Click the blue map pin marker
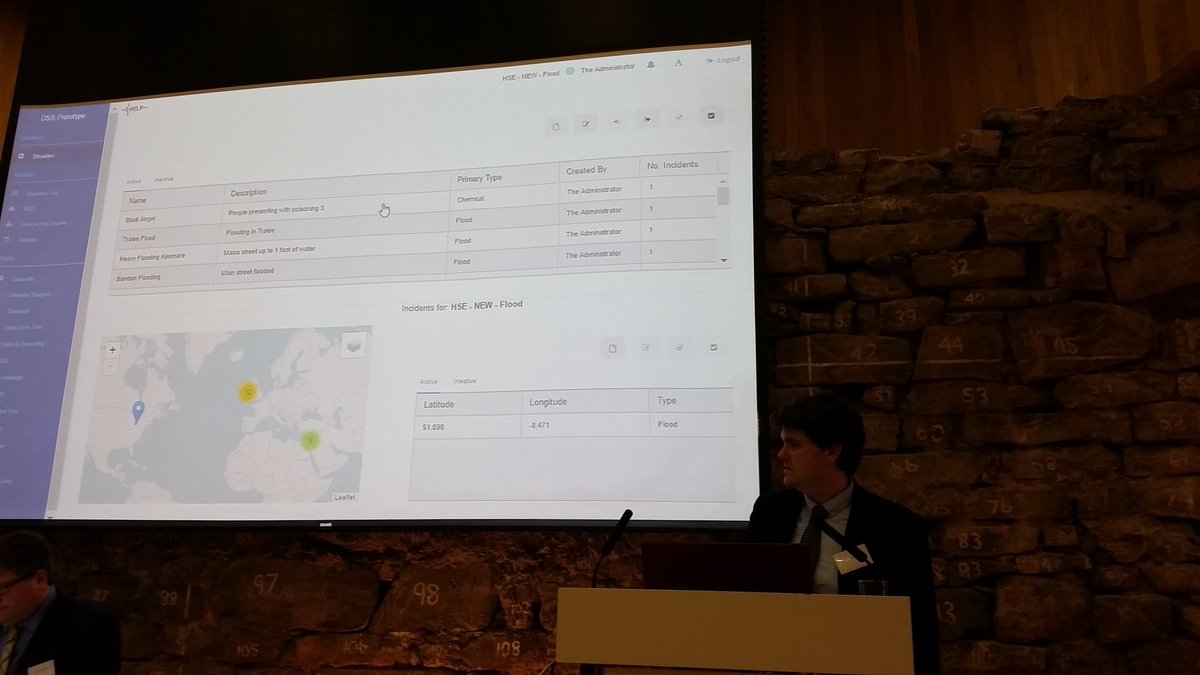Image resolution: width=1200 pixels, height=675 pixels. (x=138, y=411)
